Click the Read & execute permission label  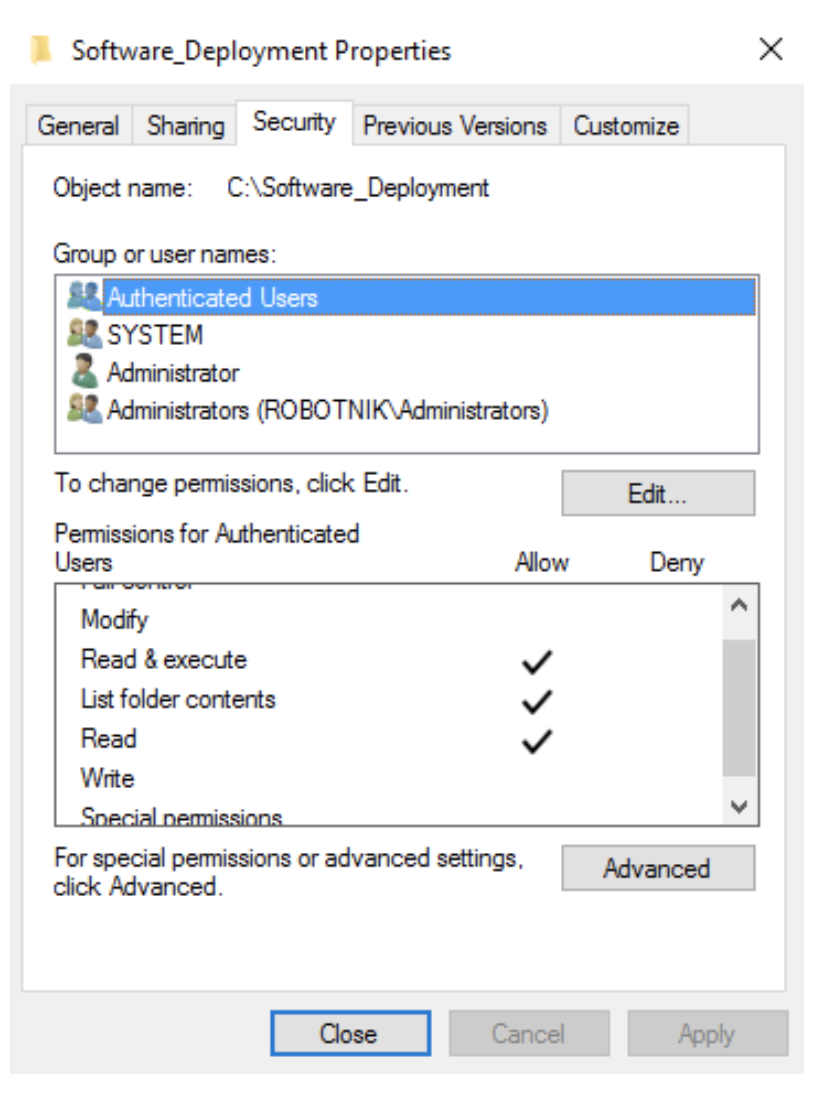[164, 660]
